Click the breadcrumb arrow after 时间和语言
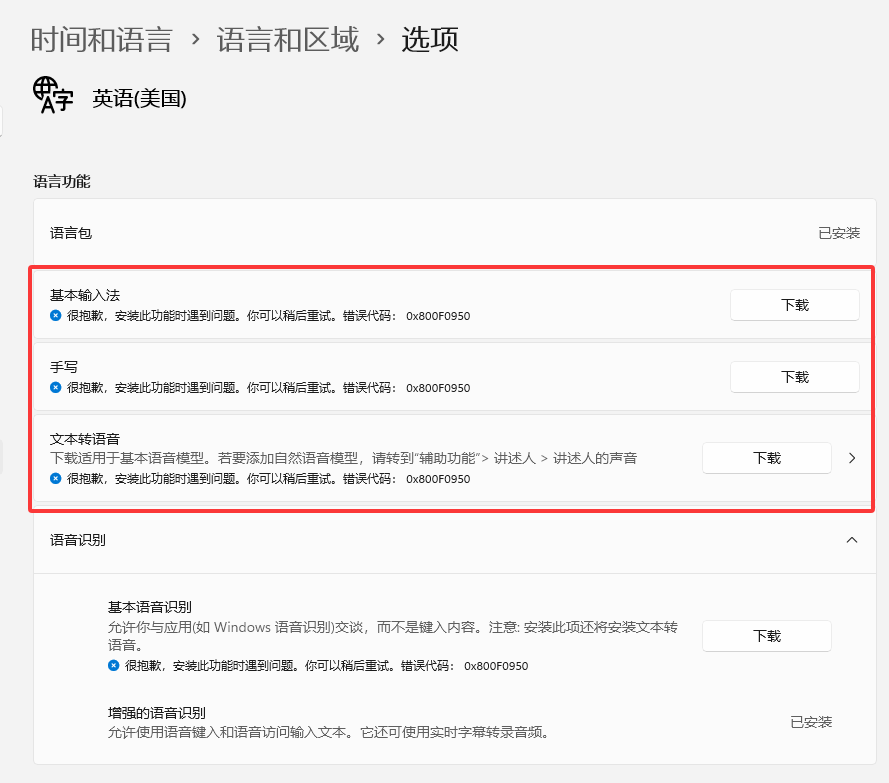 [x=195, y=40]
